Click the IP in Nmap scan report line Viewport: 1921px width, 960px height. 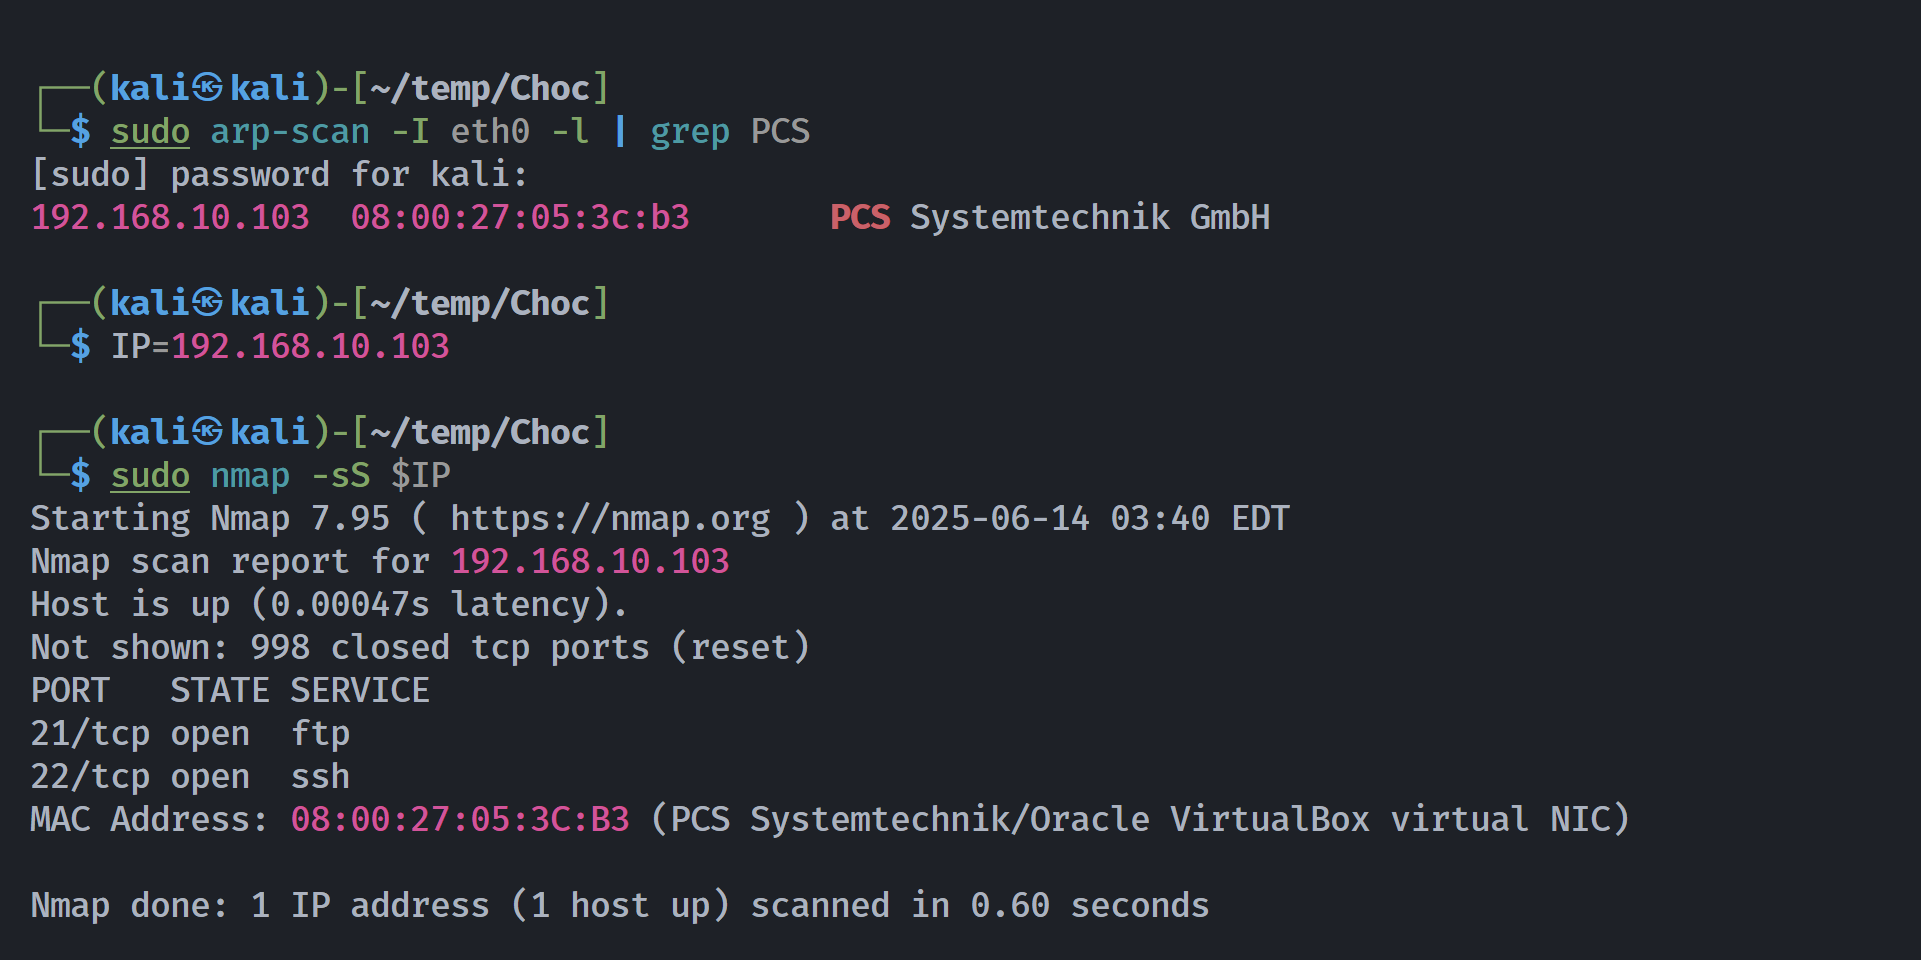tap(590, 561)
